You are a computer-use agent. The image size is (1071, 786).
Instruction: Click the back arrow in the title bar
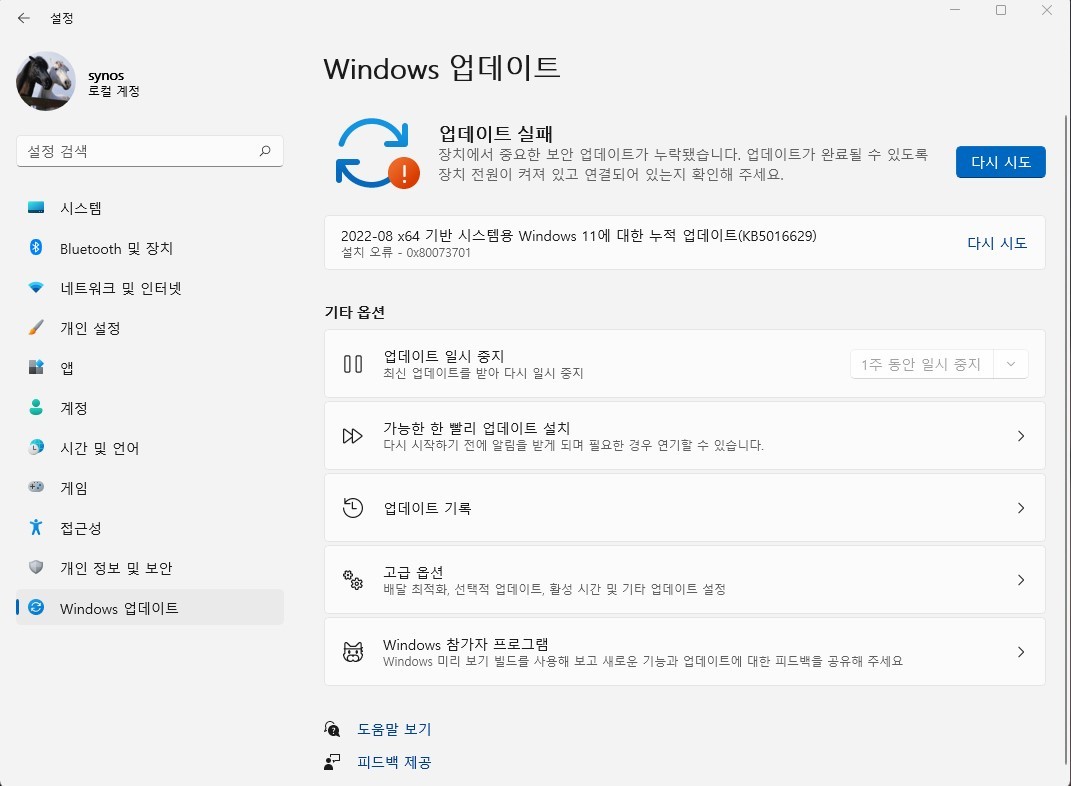[x=24, y=18]
